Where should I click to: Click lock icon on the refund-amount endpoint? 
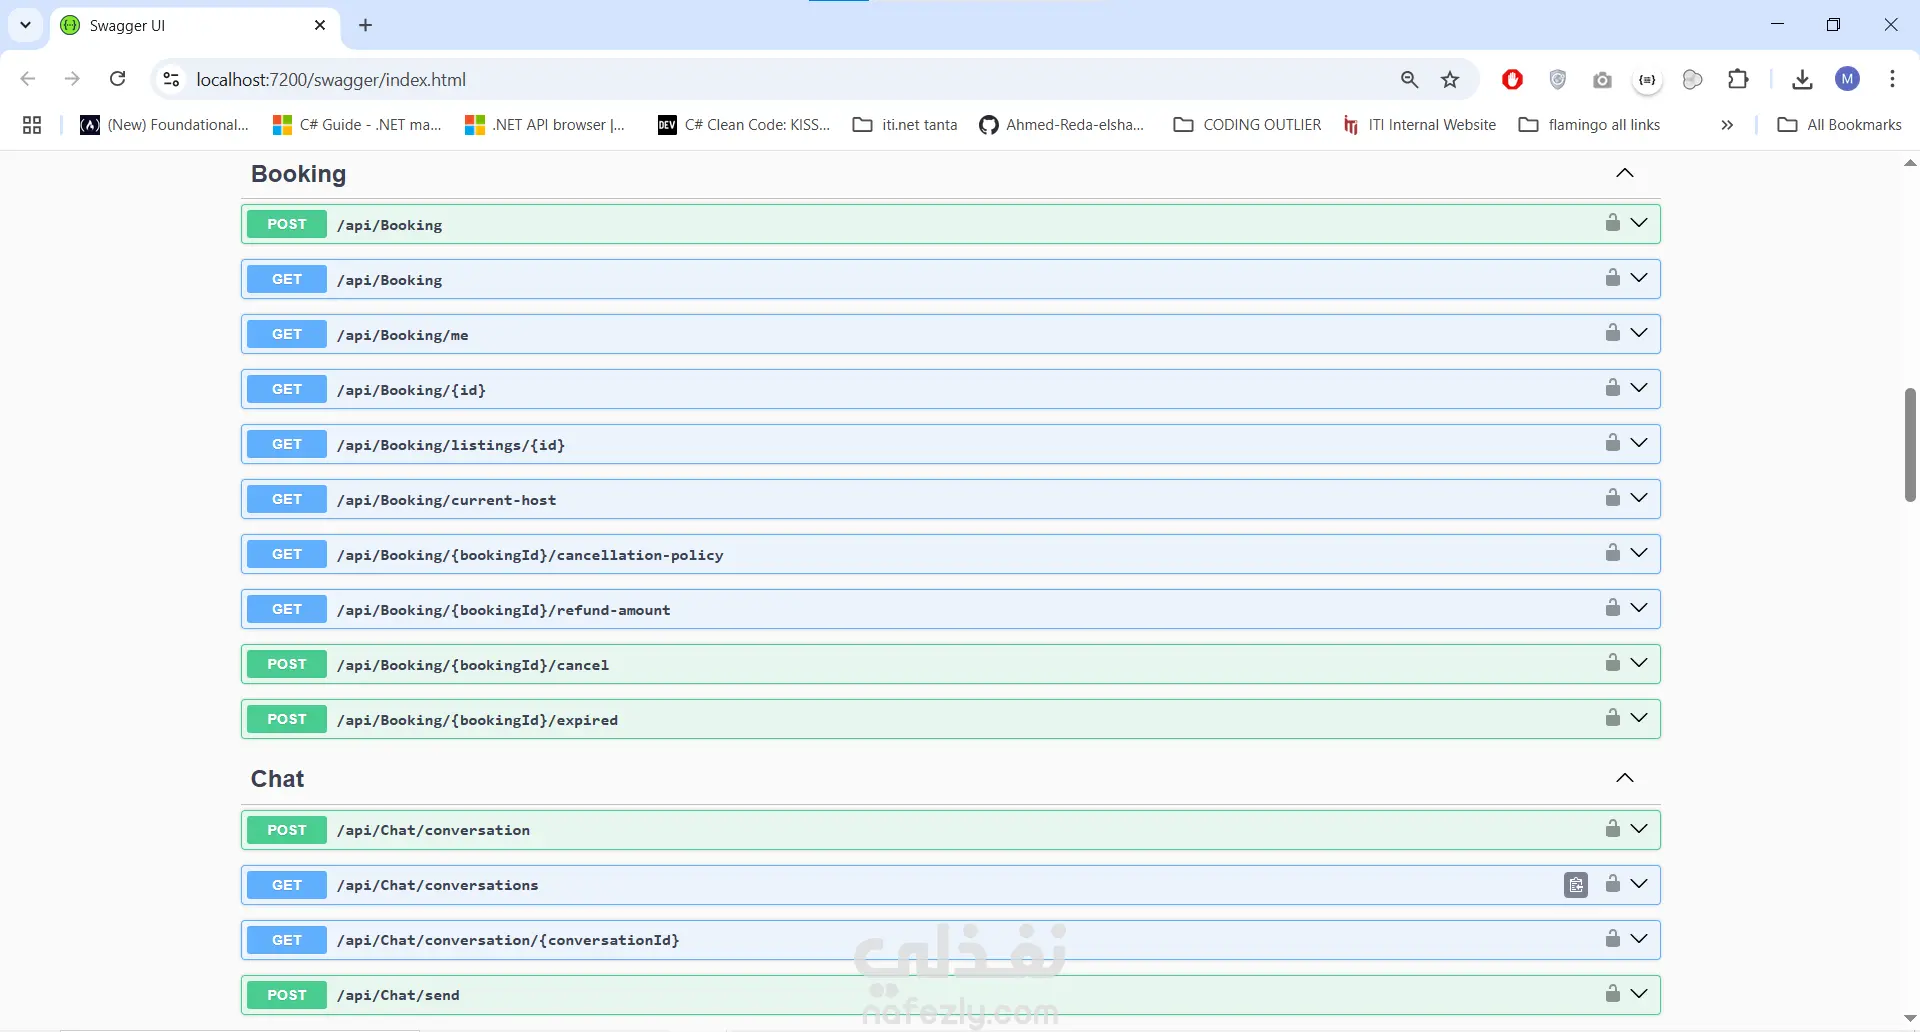click(1612, 608)
